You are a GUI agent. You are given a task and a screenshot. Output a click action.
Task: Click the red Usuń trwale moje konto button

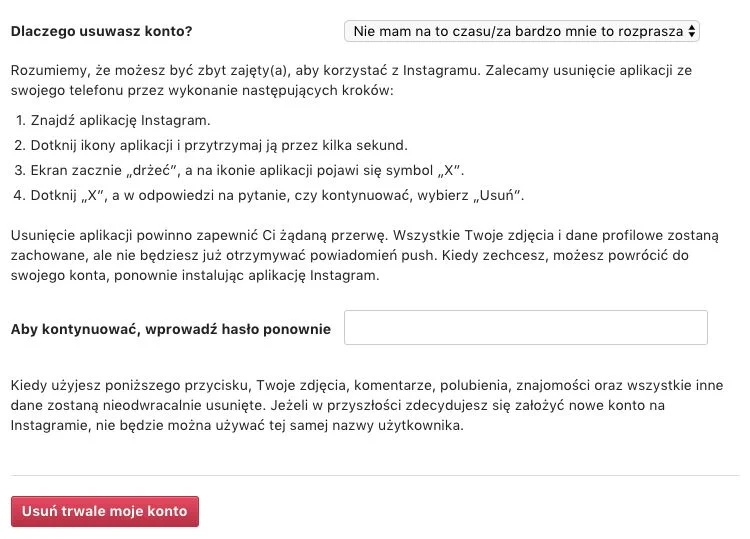(x=105, y=511)
